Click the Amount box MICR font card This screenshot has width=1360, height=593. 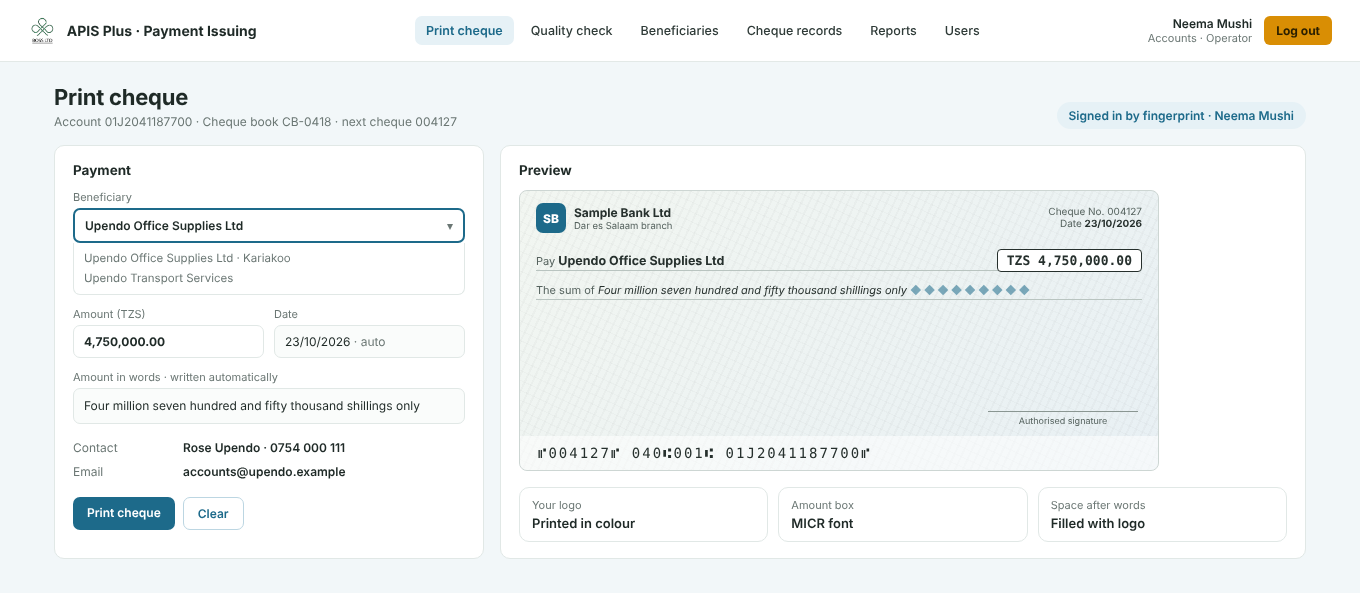point(902,514)
